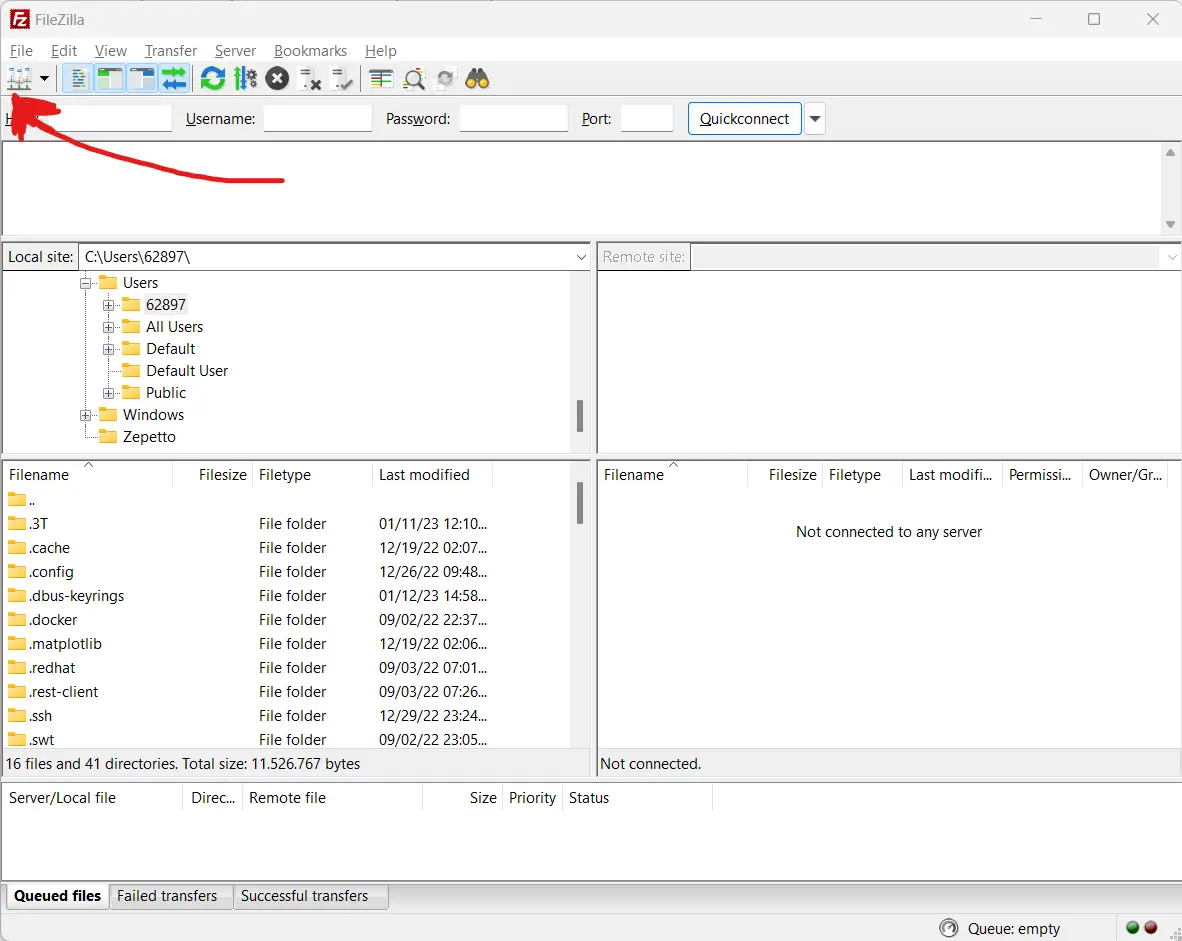This screenshot has height=941, width=1182.
Task: Expand the Default tree folder
Action: 109,348
